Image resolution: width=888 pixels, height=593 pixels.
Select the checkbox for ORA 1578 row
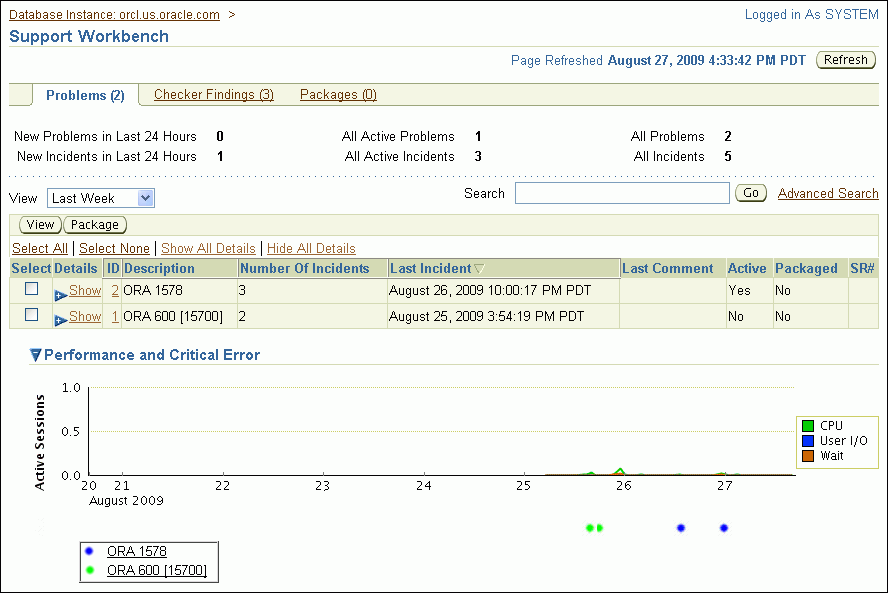click(31, 289)
